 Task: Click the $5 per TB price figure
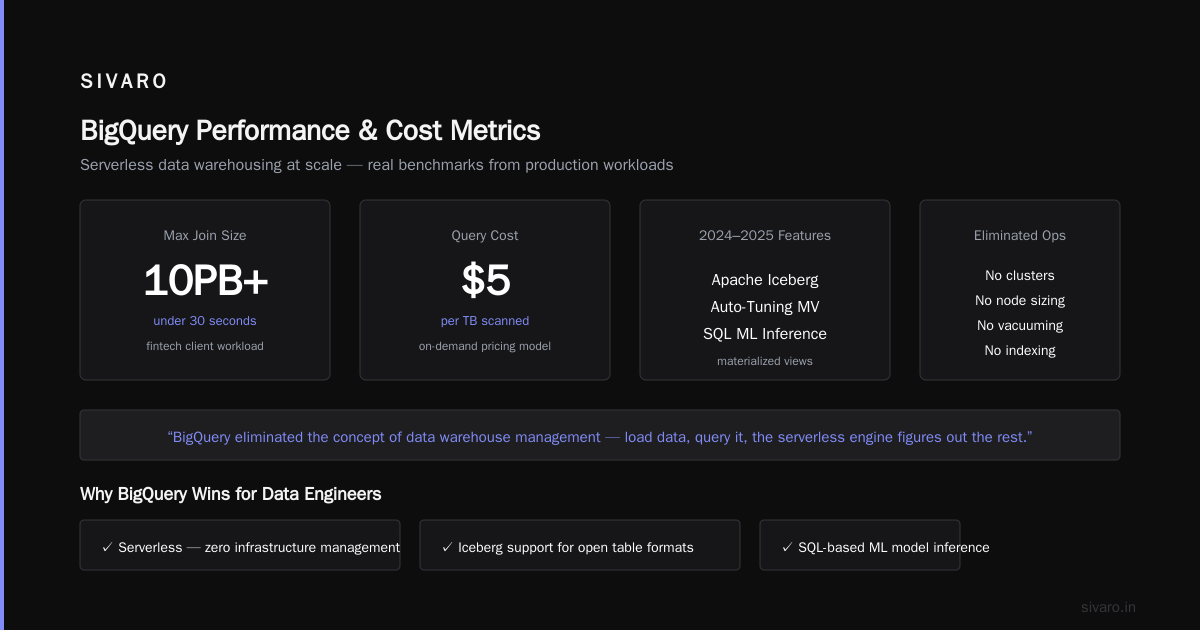(x=485, y=281)
